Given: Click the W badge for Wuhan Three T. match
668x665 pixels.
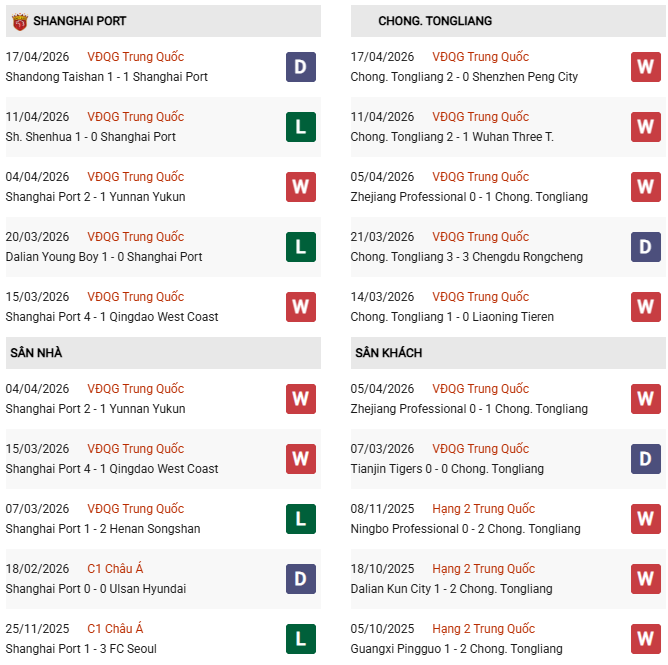Looking at the screenshot, I should tap(646, 127).
